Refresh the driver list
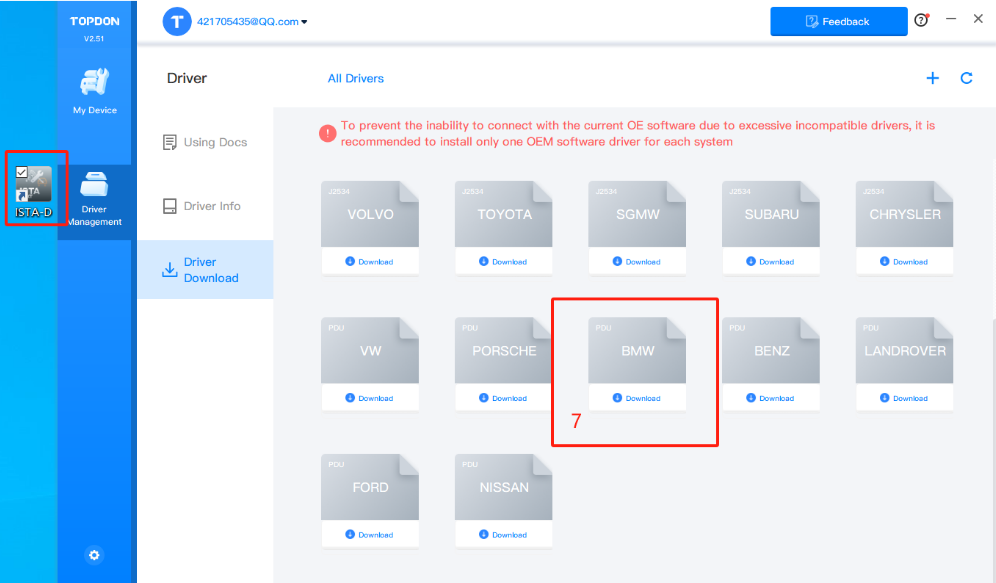The width and height of the screenshot is (996, 583). pos(966,78)
